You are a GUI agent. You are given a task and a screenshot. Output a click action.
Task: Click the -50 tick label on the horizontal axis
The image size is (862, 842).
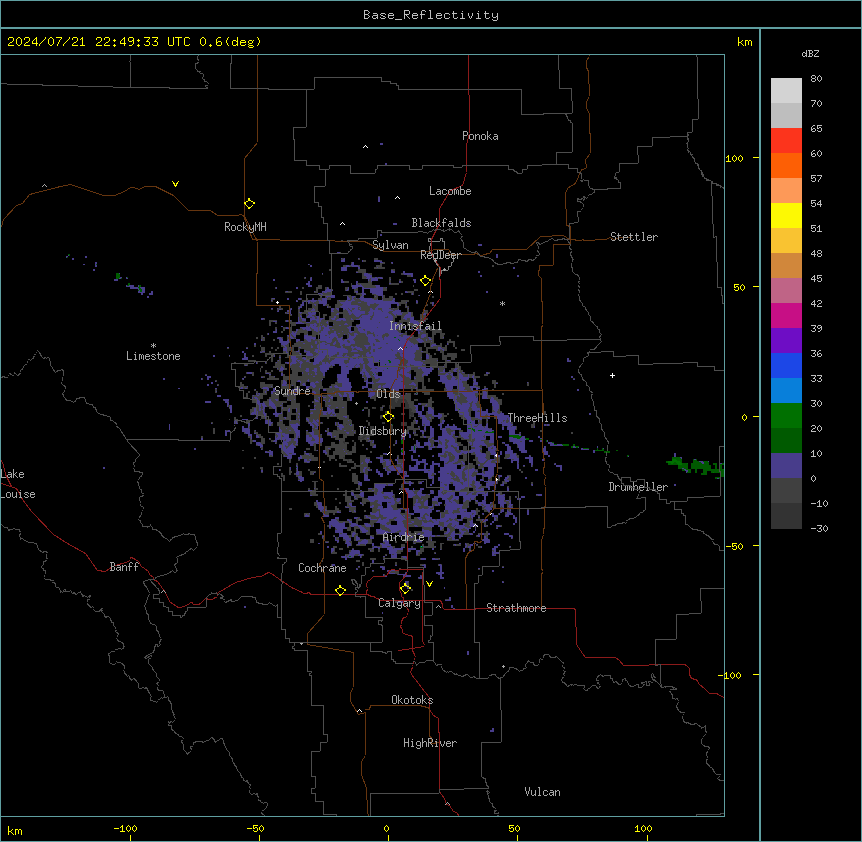click(256, 828)
